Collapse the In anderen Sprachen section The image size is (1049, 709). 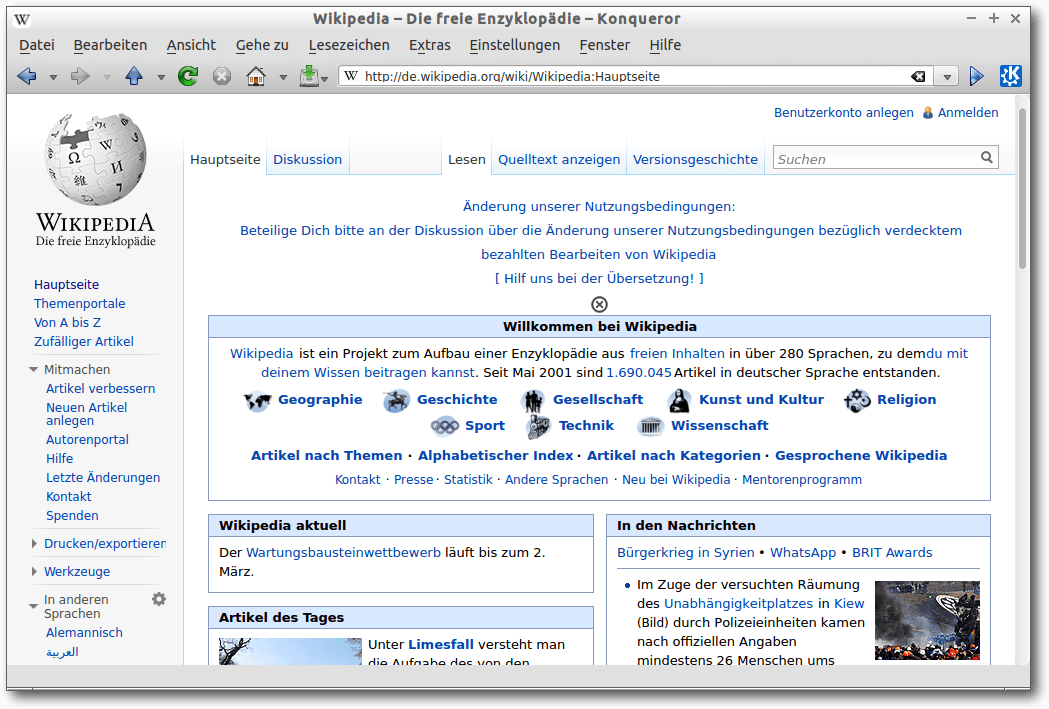pos(33,606)
